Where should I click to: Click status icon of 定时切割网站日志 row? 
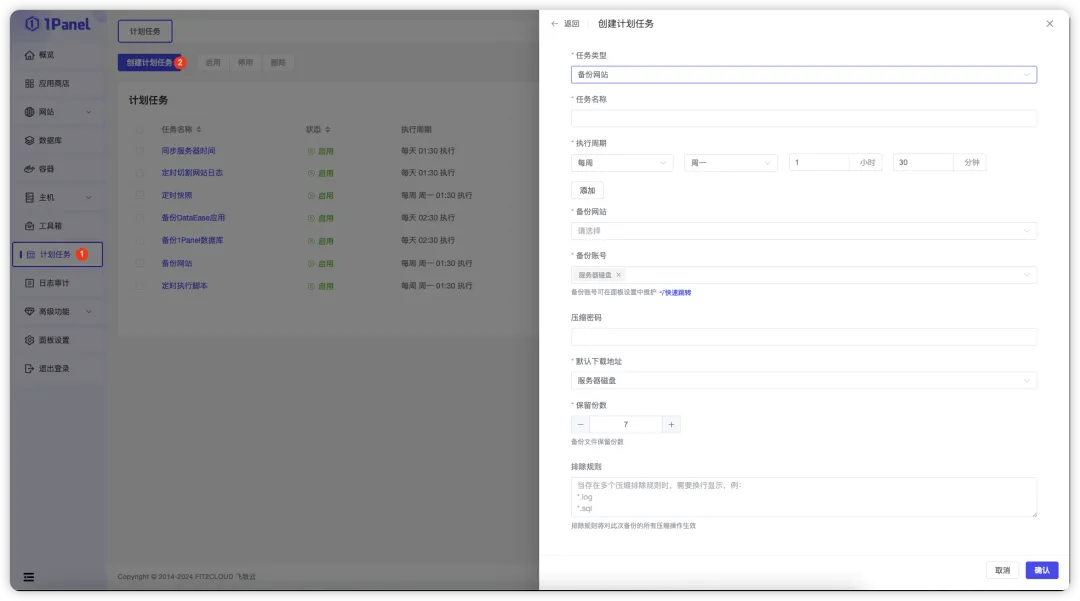pyautogui.click(x=311, y=173)
